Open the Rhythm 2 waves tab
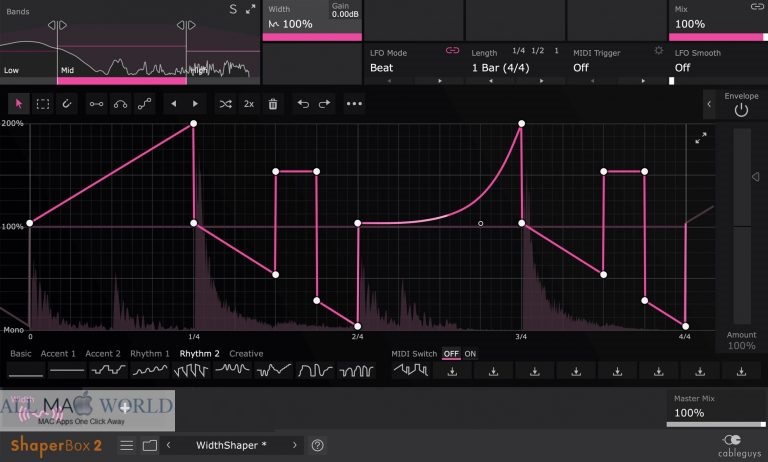Screen dimensions: 768x462 coord(199,354)
